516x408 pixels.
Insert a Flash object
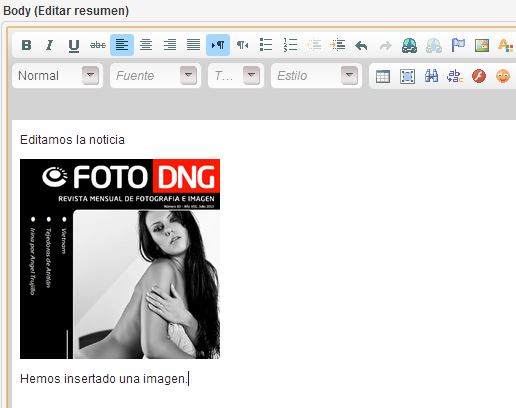tap(479, 76)
